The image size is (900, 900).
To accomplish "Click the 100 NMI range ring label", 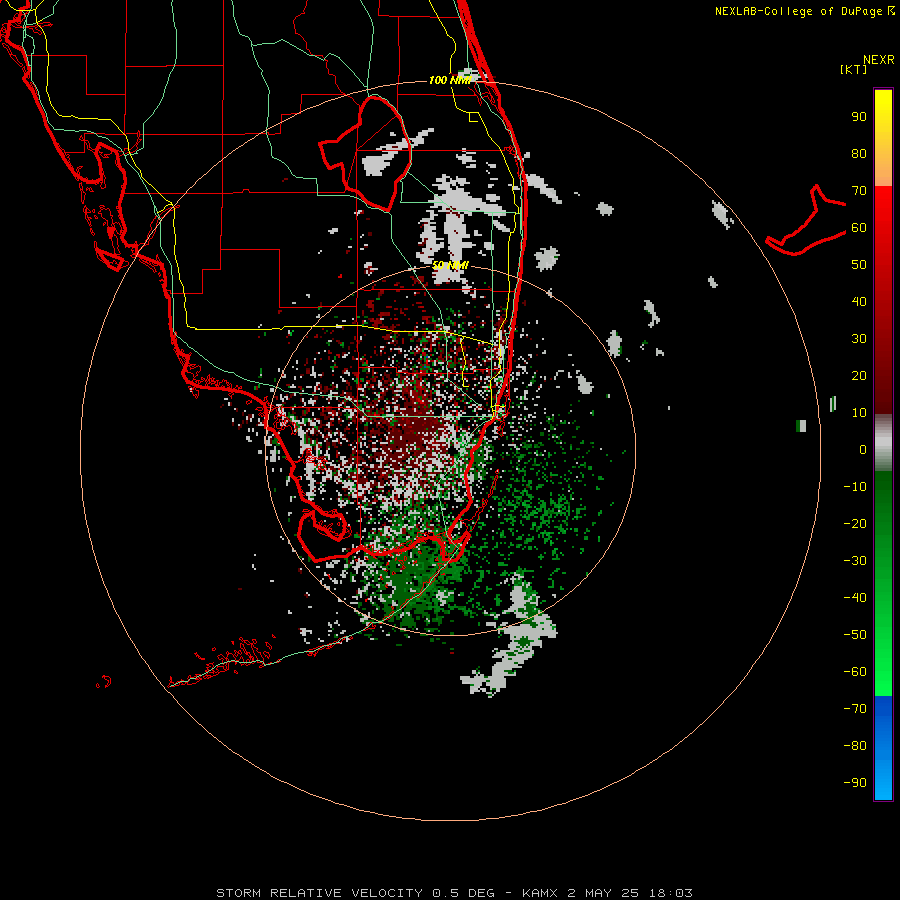I will coord(450,80).
